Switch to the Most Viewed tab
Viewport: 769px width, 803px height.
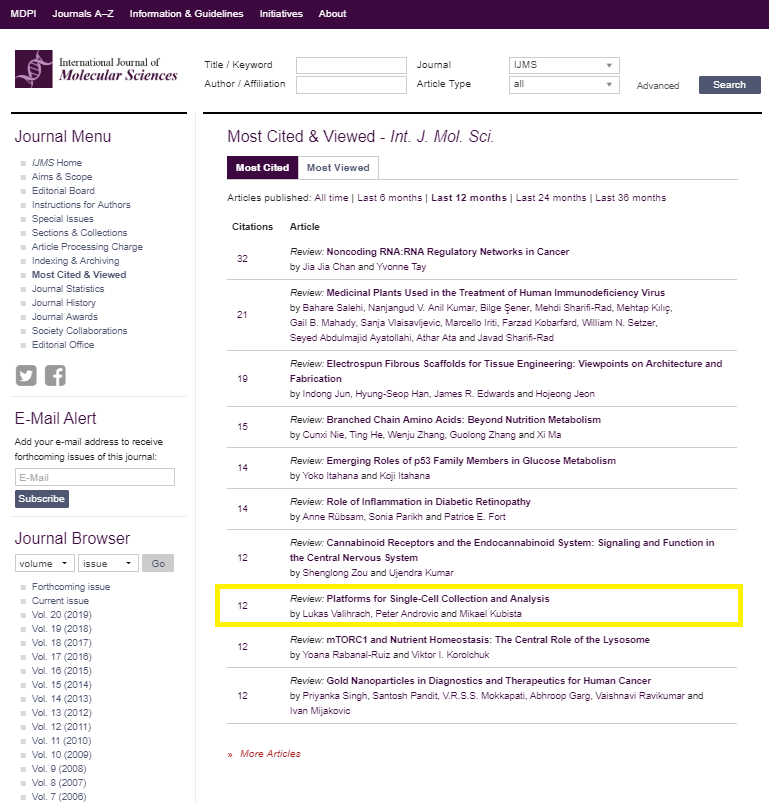338,167
